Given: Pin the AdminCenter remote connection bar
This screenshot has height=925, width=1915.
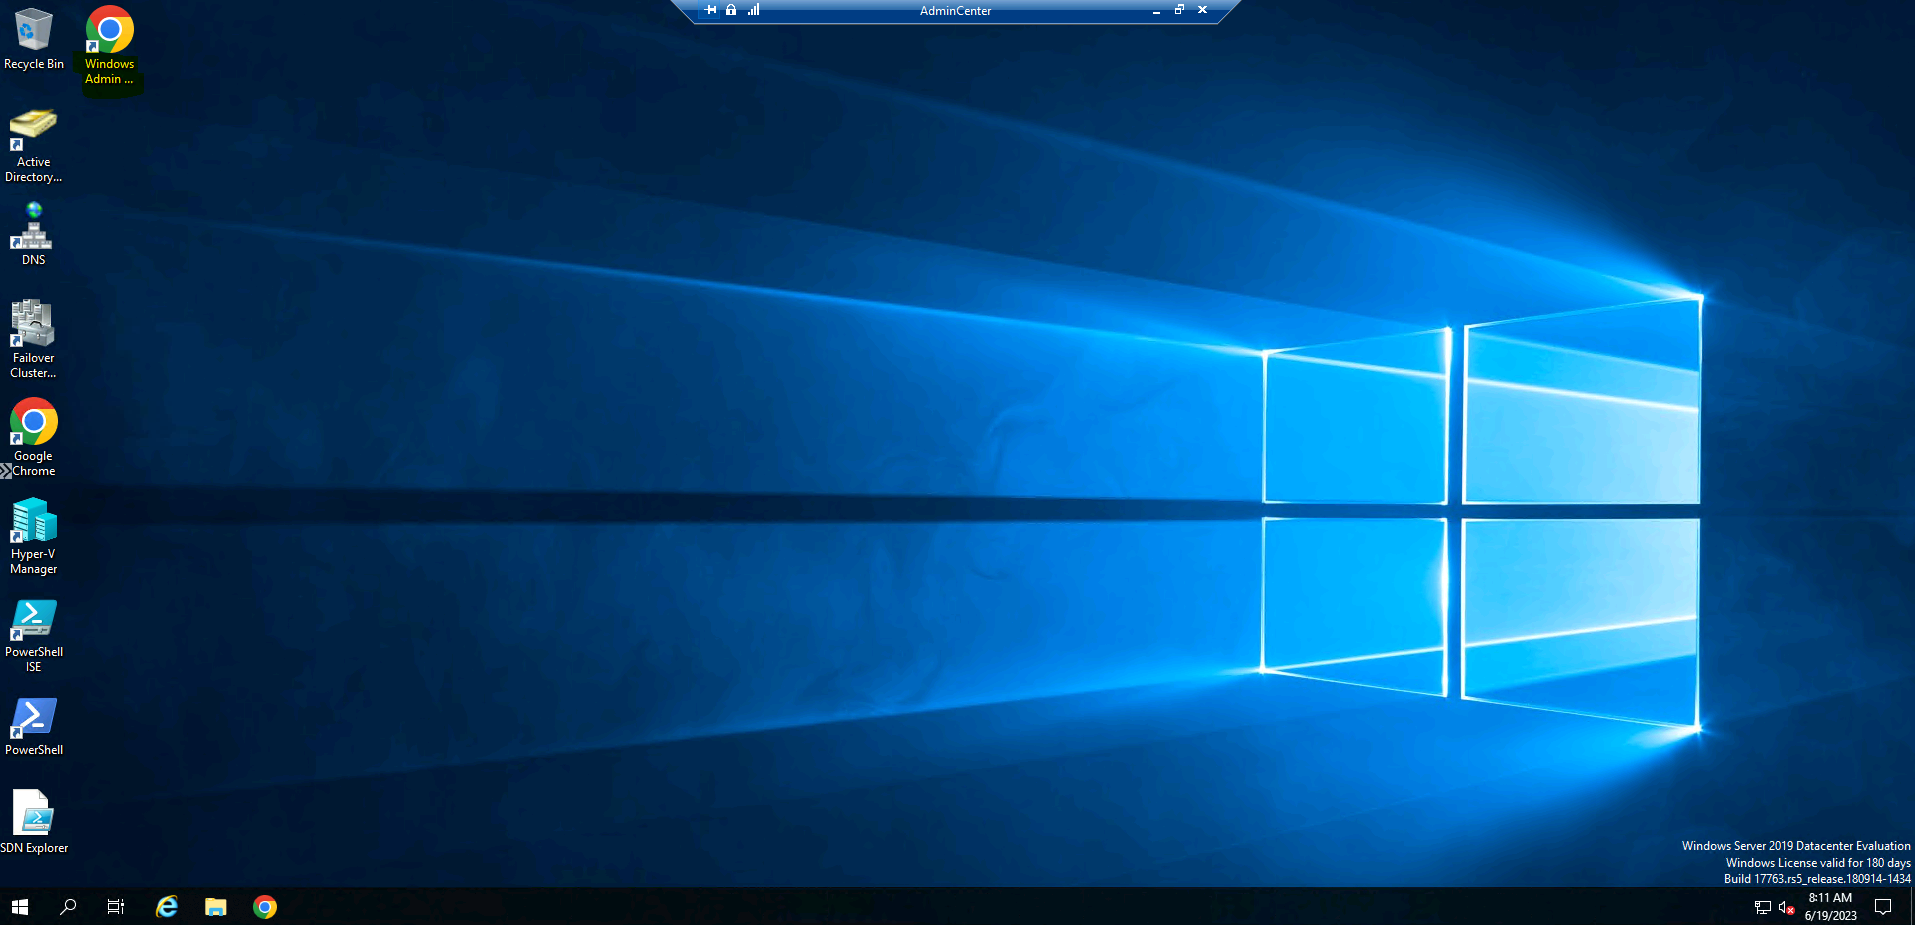Looking at the screenshot, I should coord(710,10).
